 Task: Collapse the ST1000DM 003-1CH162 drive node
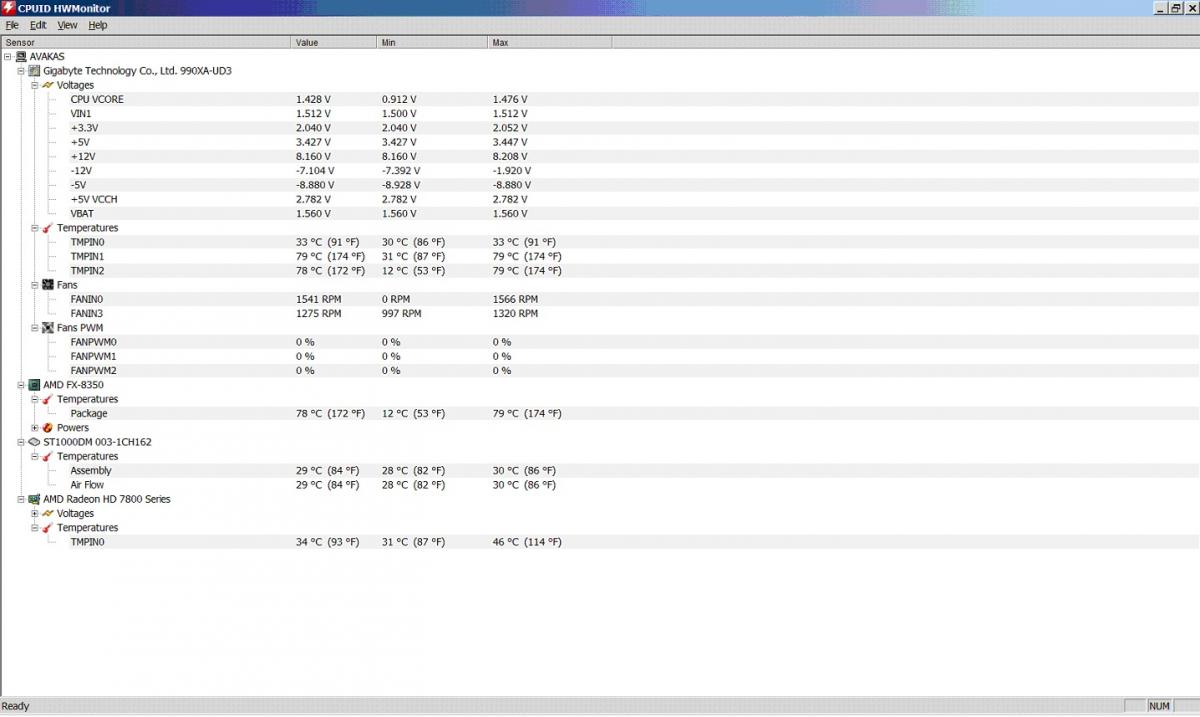[x=21, y=442]
